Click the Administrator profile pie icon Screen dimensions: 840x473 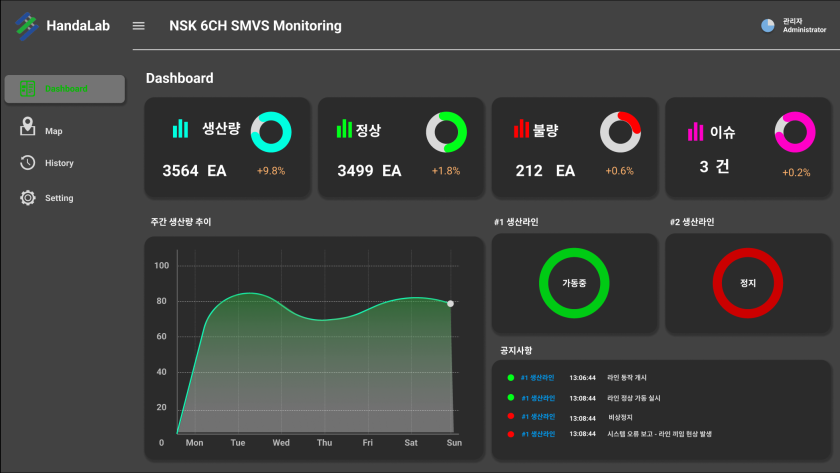tap(768, 26)
